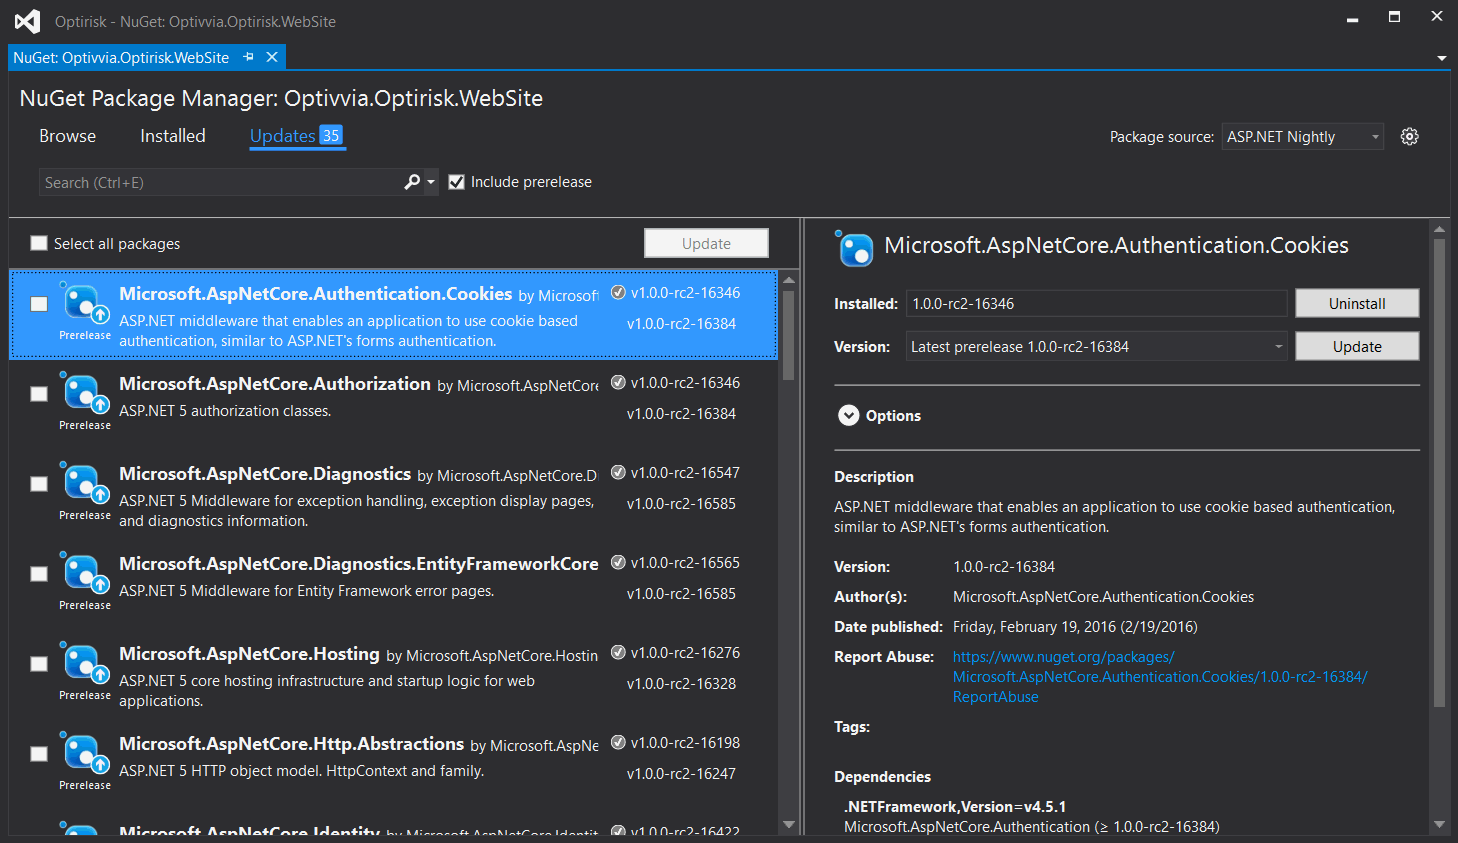This screenshot has width=1458, height=843.
Task: Click installed checkmark icon for Http.Abstractions
Action: (618, 743)
